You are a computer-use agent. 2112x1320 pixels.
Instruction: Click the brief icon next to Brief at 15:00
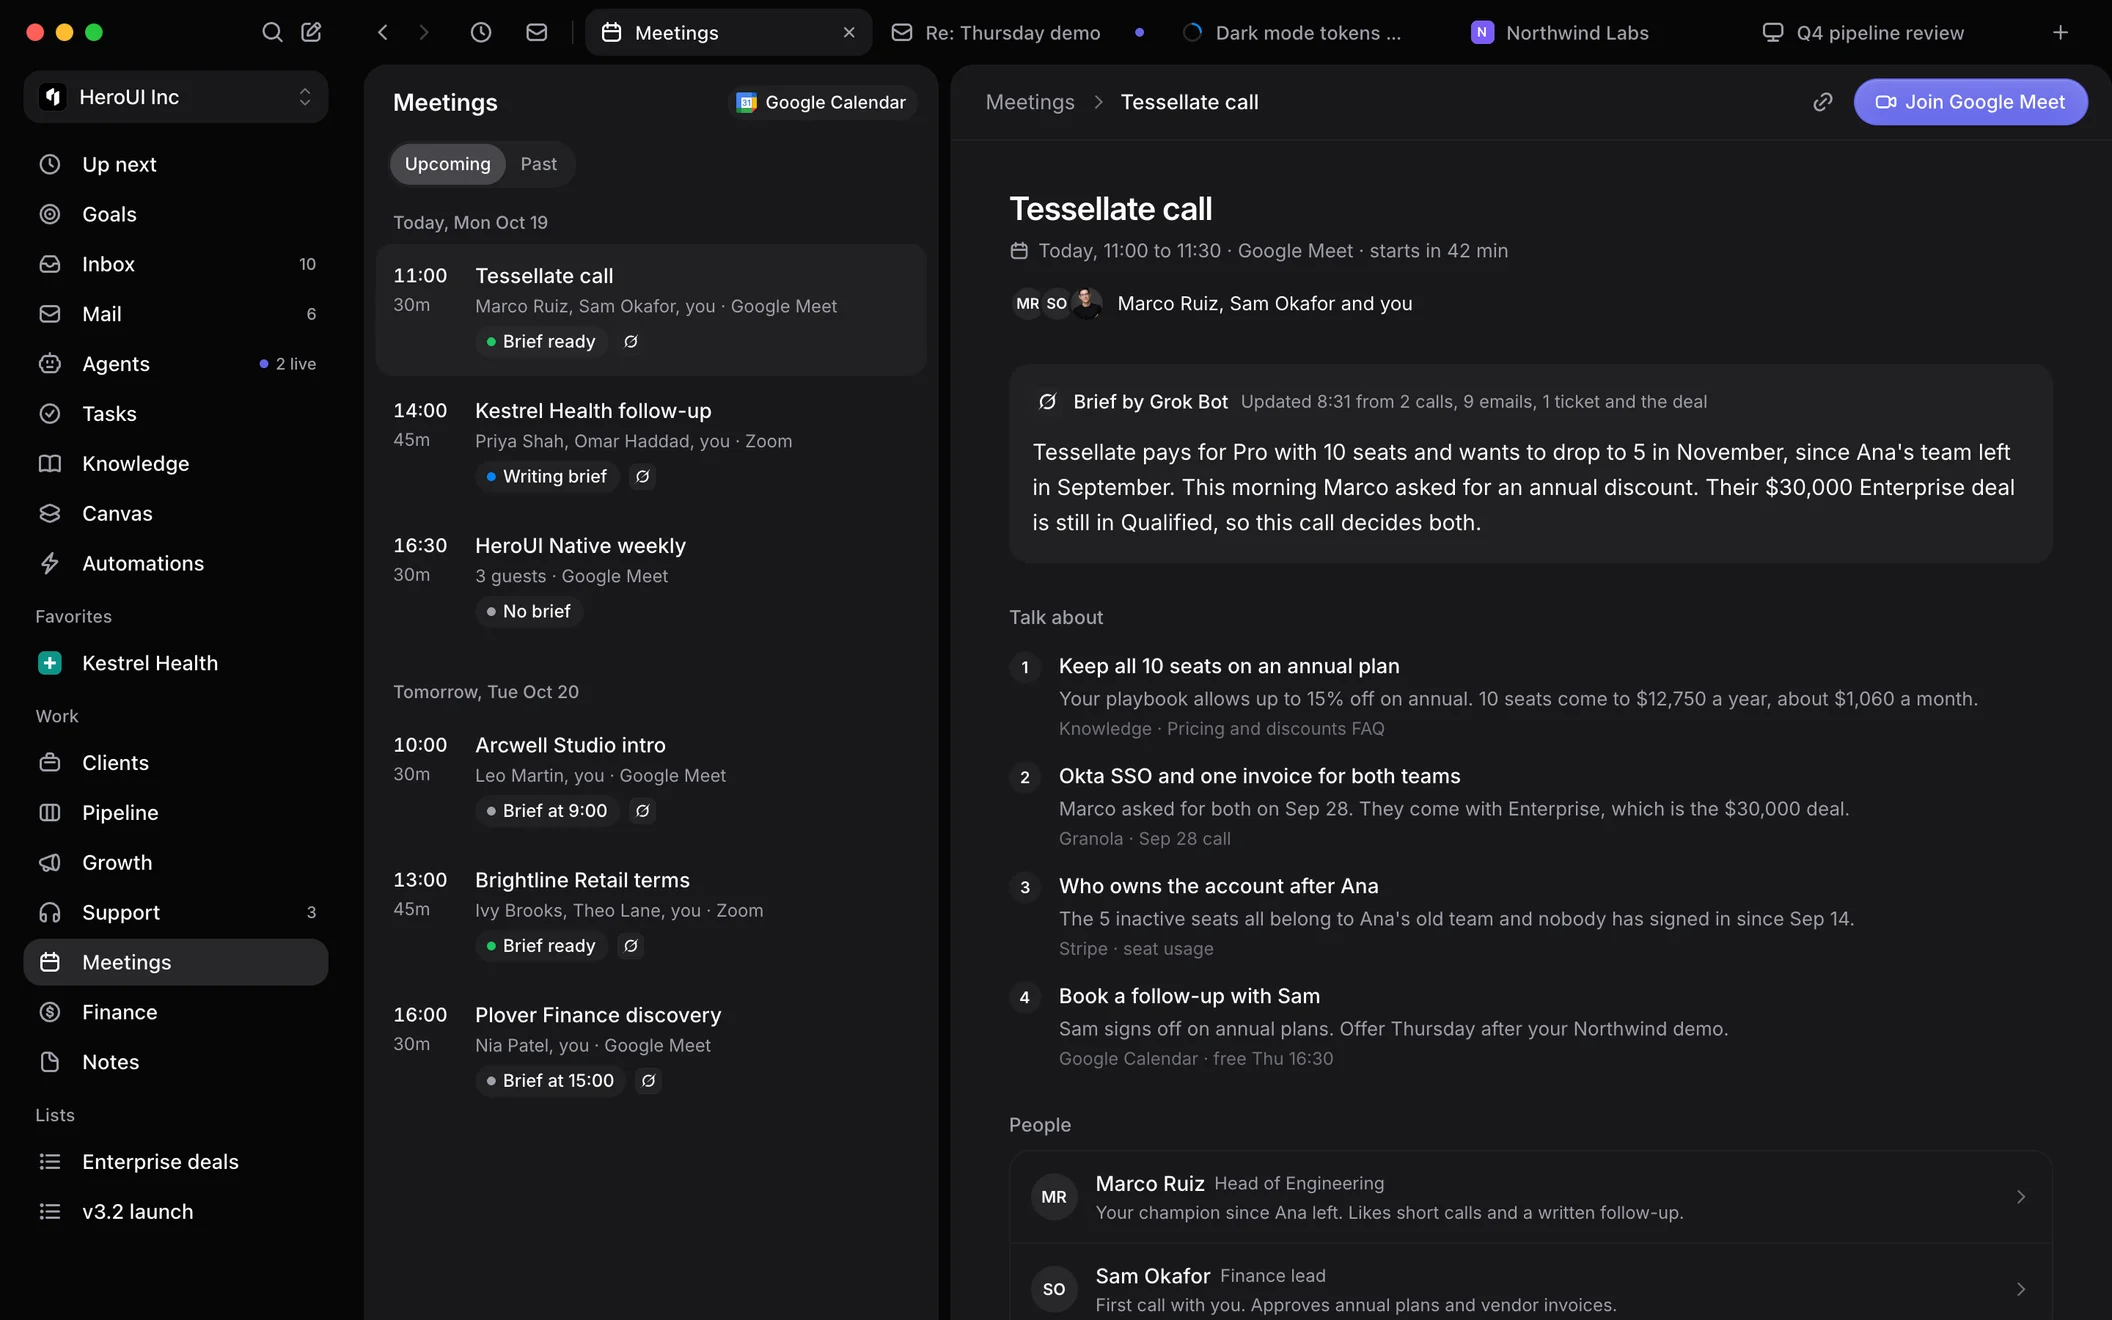pyautogui.click(x=649, y=1081)
